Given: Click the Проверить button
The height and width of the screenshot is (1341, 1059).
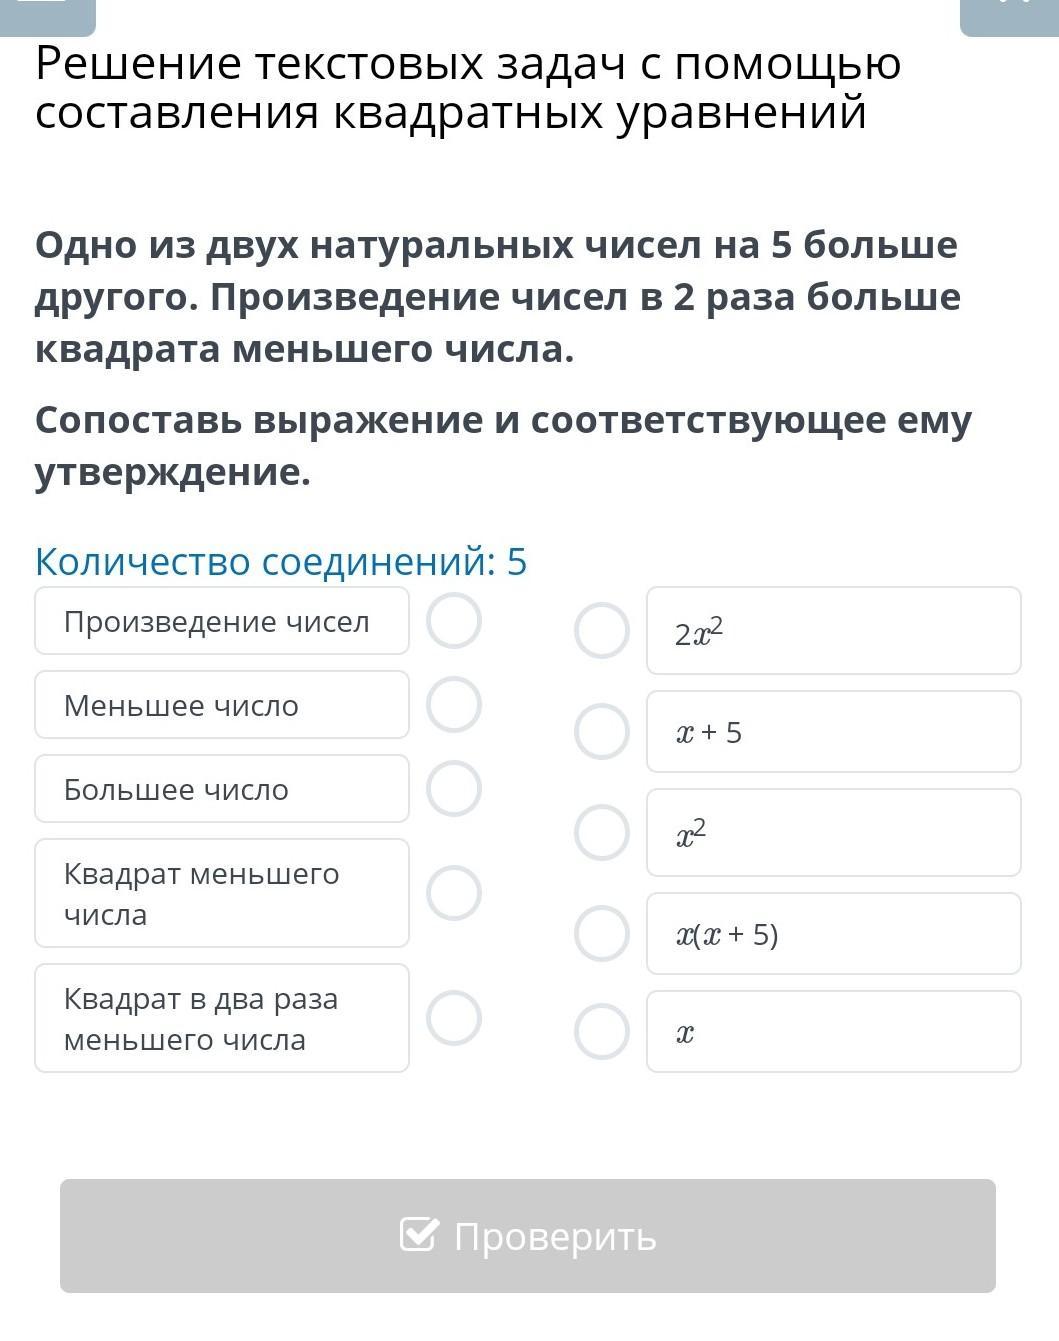Looking at the screenshot, I should (528, 1236).
